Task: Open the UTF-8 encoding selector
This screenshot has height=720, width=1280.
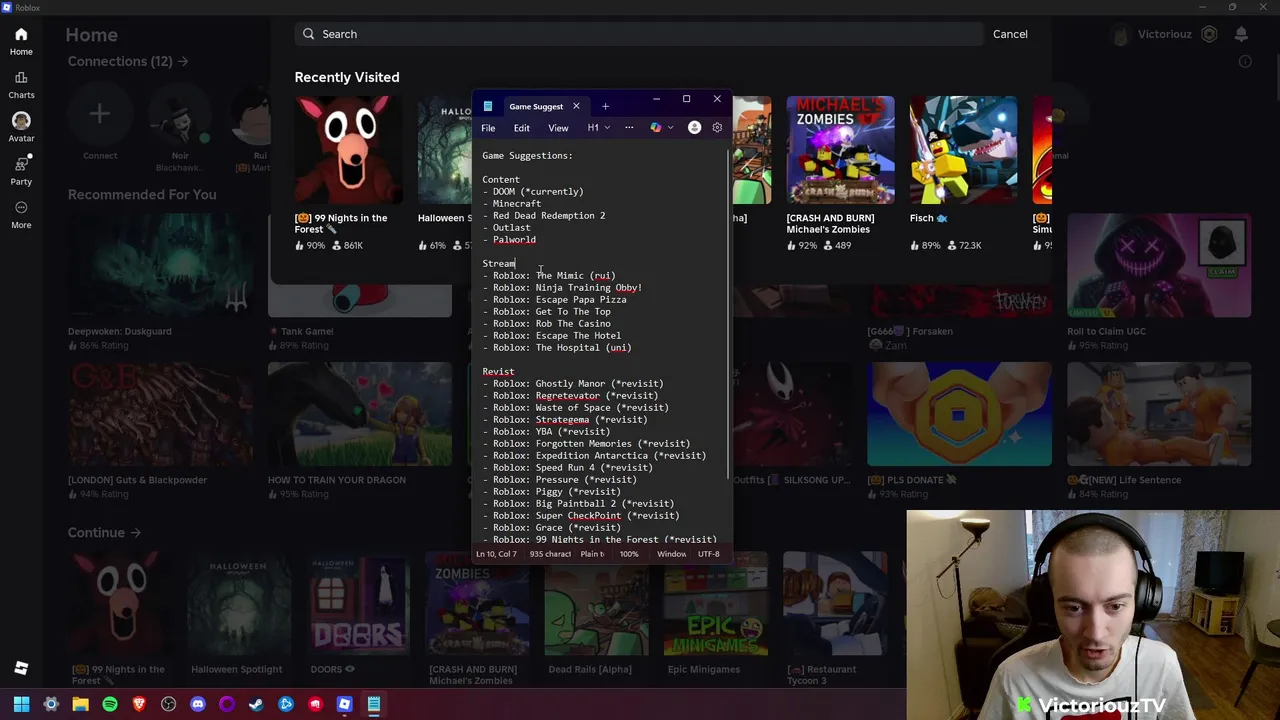Action: (x=709, y=554)
